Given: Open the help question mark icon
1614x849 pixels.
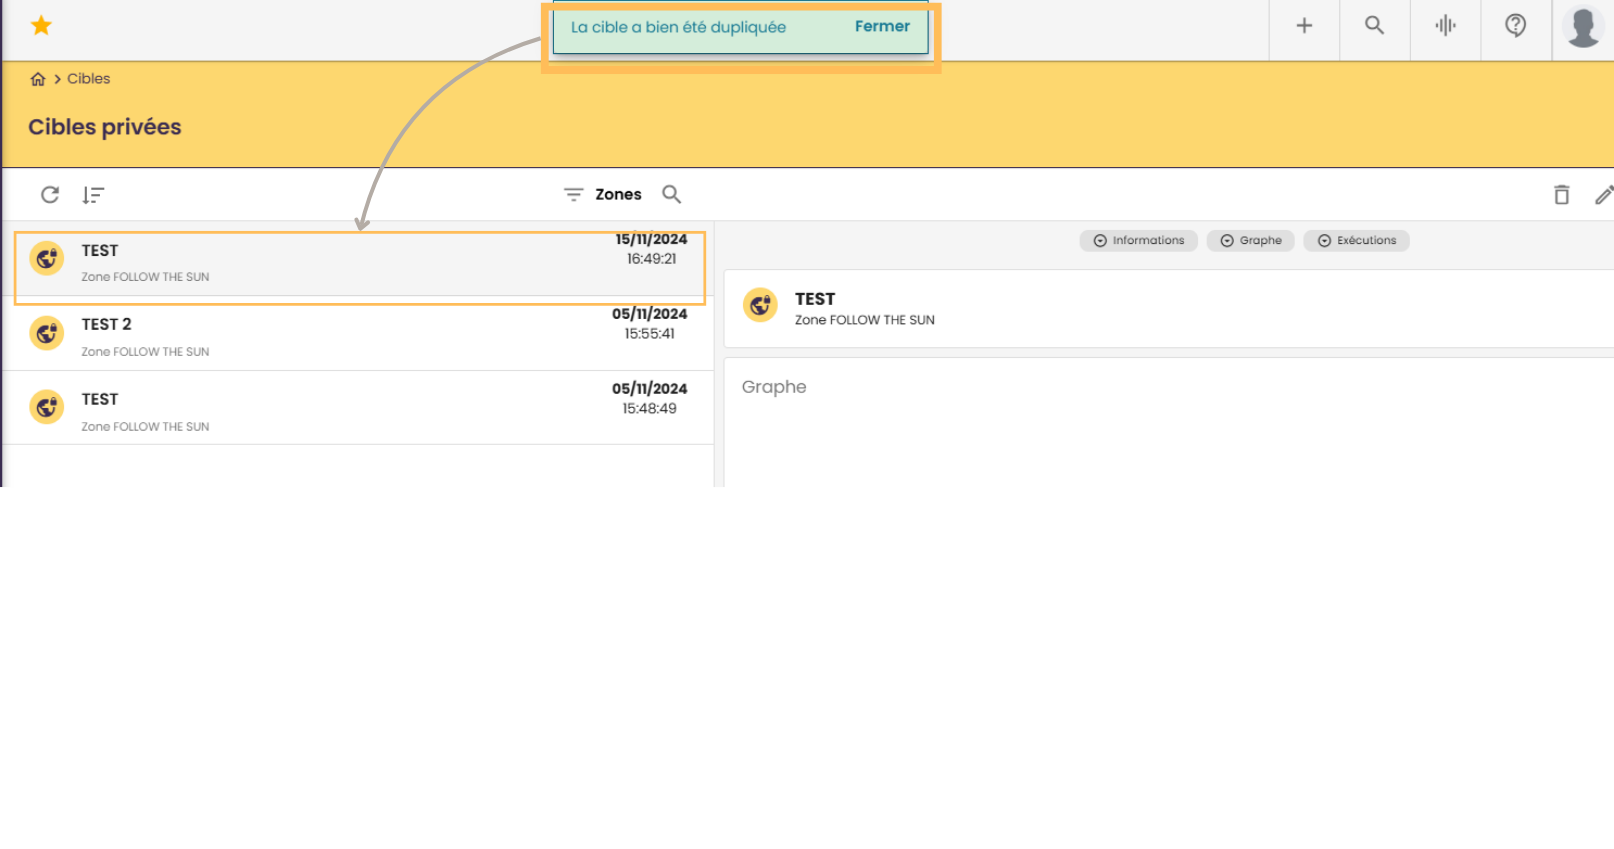Looking at the screenshot, I should [1515, 26].
